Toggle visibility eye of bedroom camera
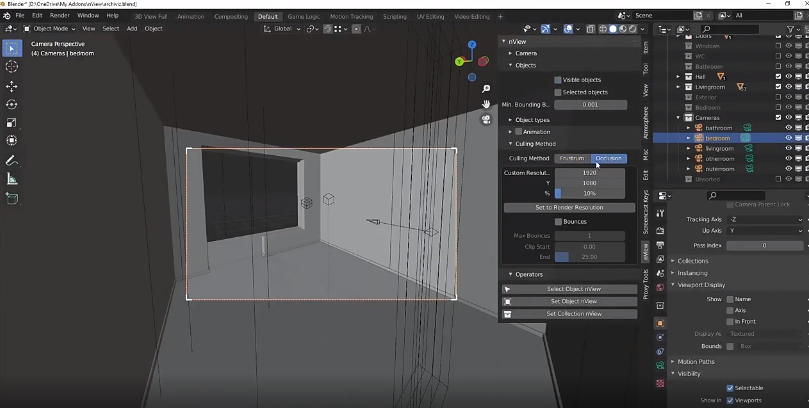 point(789,138)
